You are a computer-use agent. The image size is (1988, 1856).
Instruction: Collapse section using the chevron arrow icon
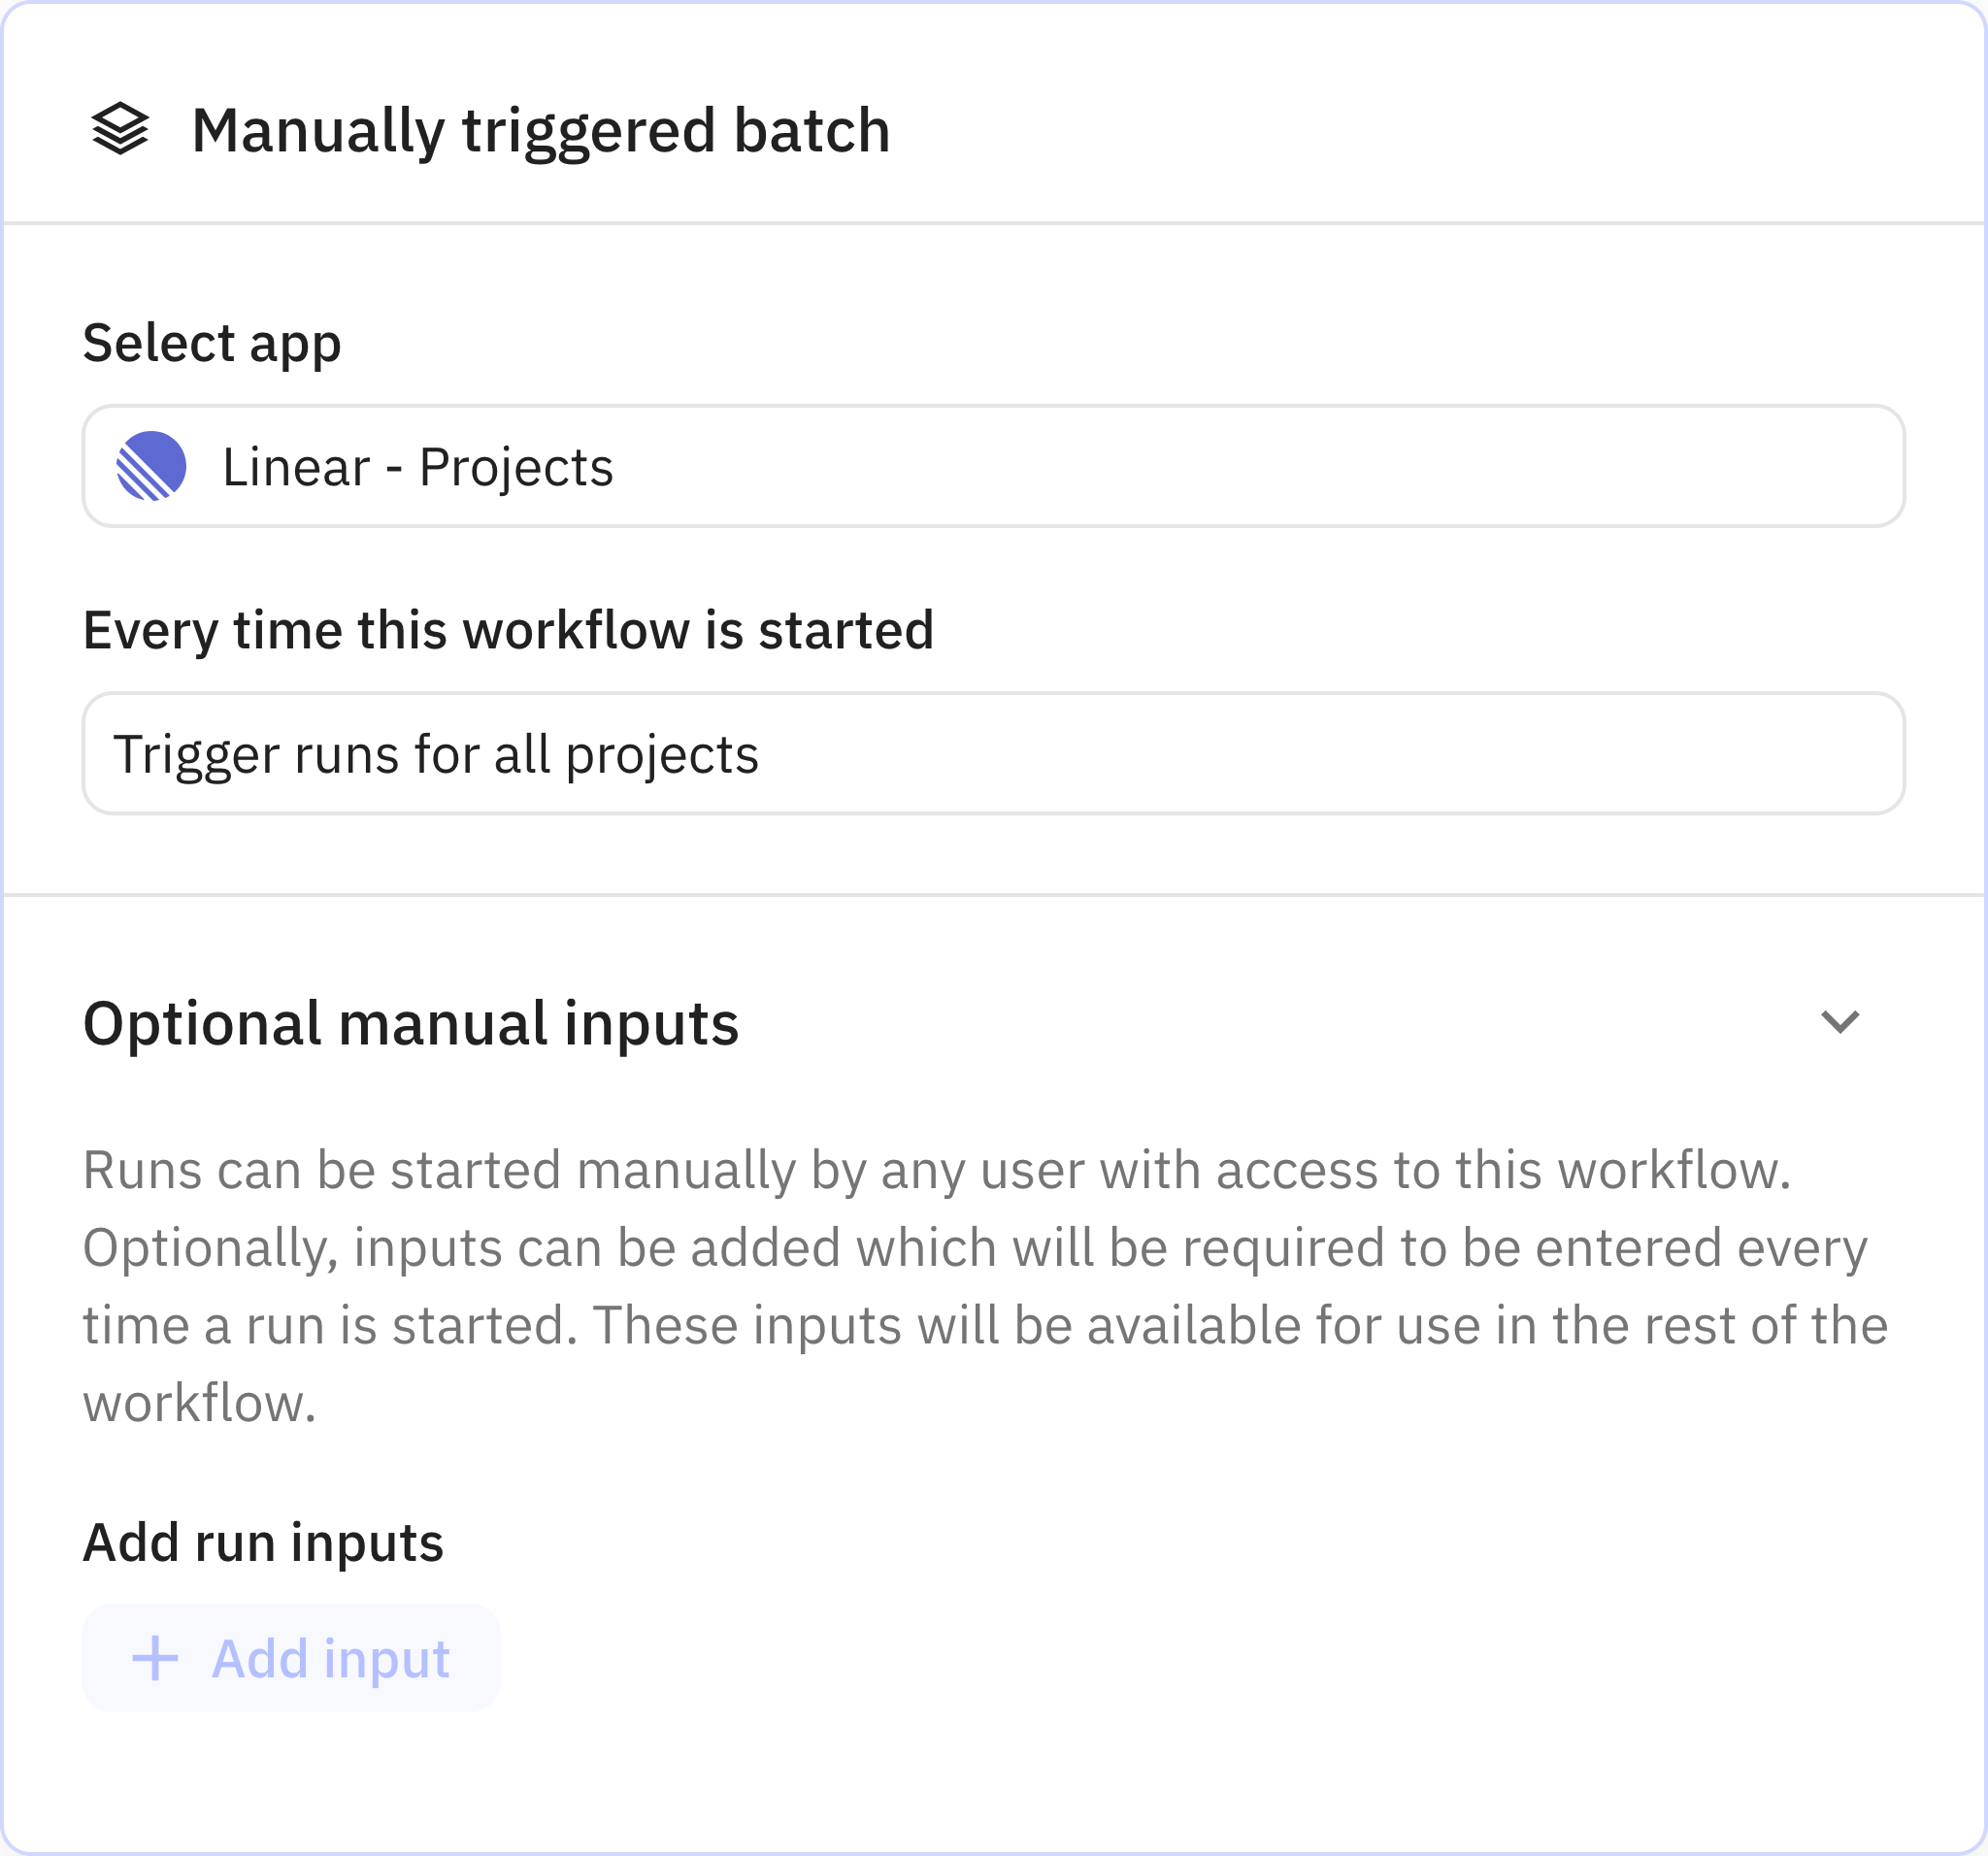1839,1022
